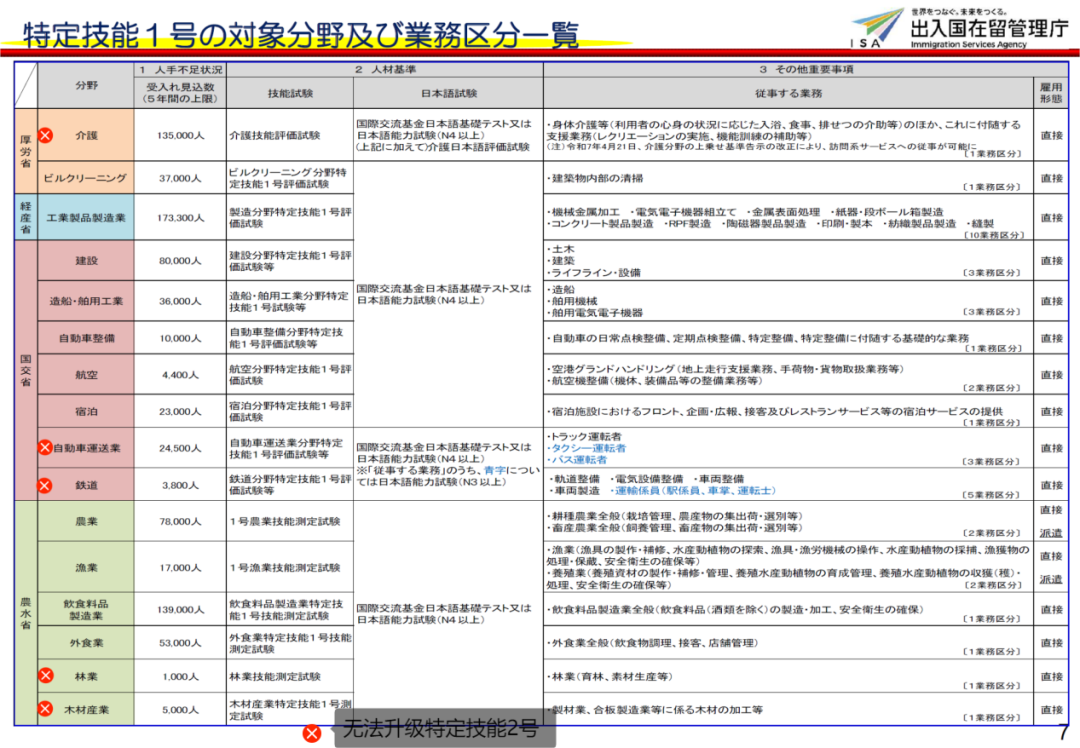Click the トラック運転者 text
Viewport: 1080px width, 748px height.
pos(585,436)
